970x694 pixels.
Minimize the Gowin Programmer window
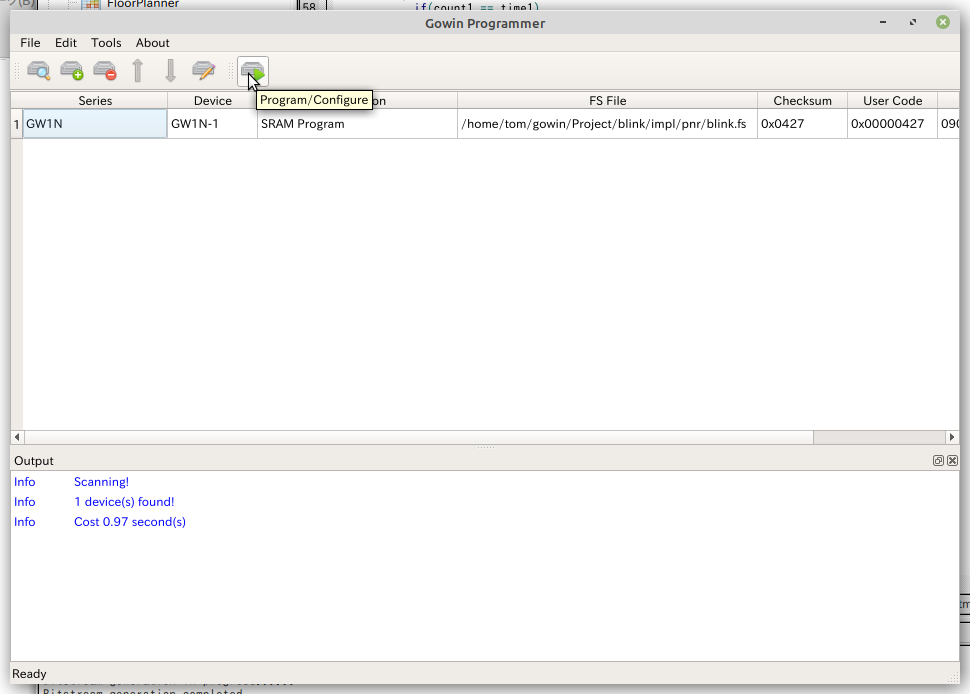point(883,22)
